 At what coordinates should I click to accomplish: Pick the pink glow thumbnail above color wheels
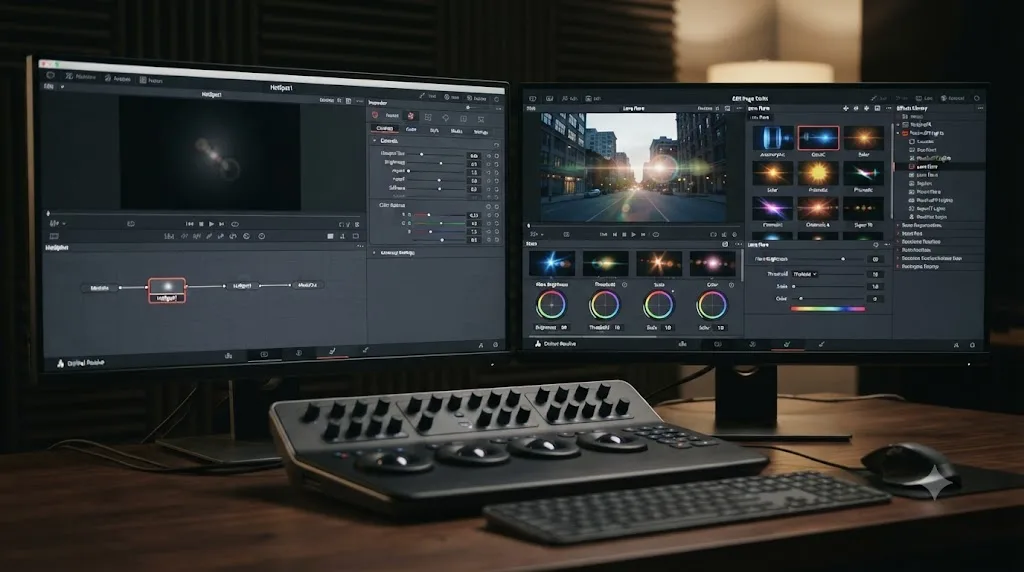coord(712,264)
